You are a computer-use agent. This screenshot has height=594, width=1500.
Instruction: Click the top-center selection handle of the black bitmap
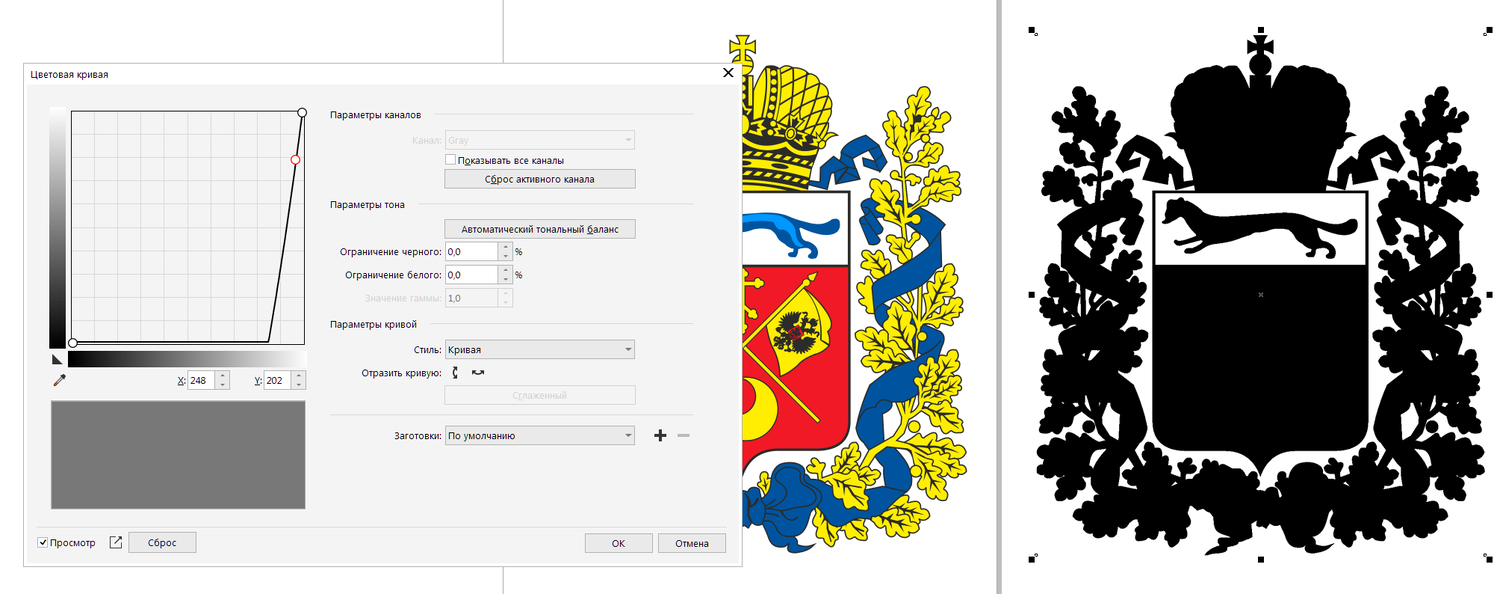click(1260, 30)
